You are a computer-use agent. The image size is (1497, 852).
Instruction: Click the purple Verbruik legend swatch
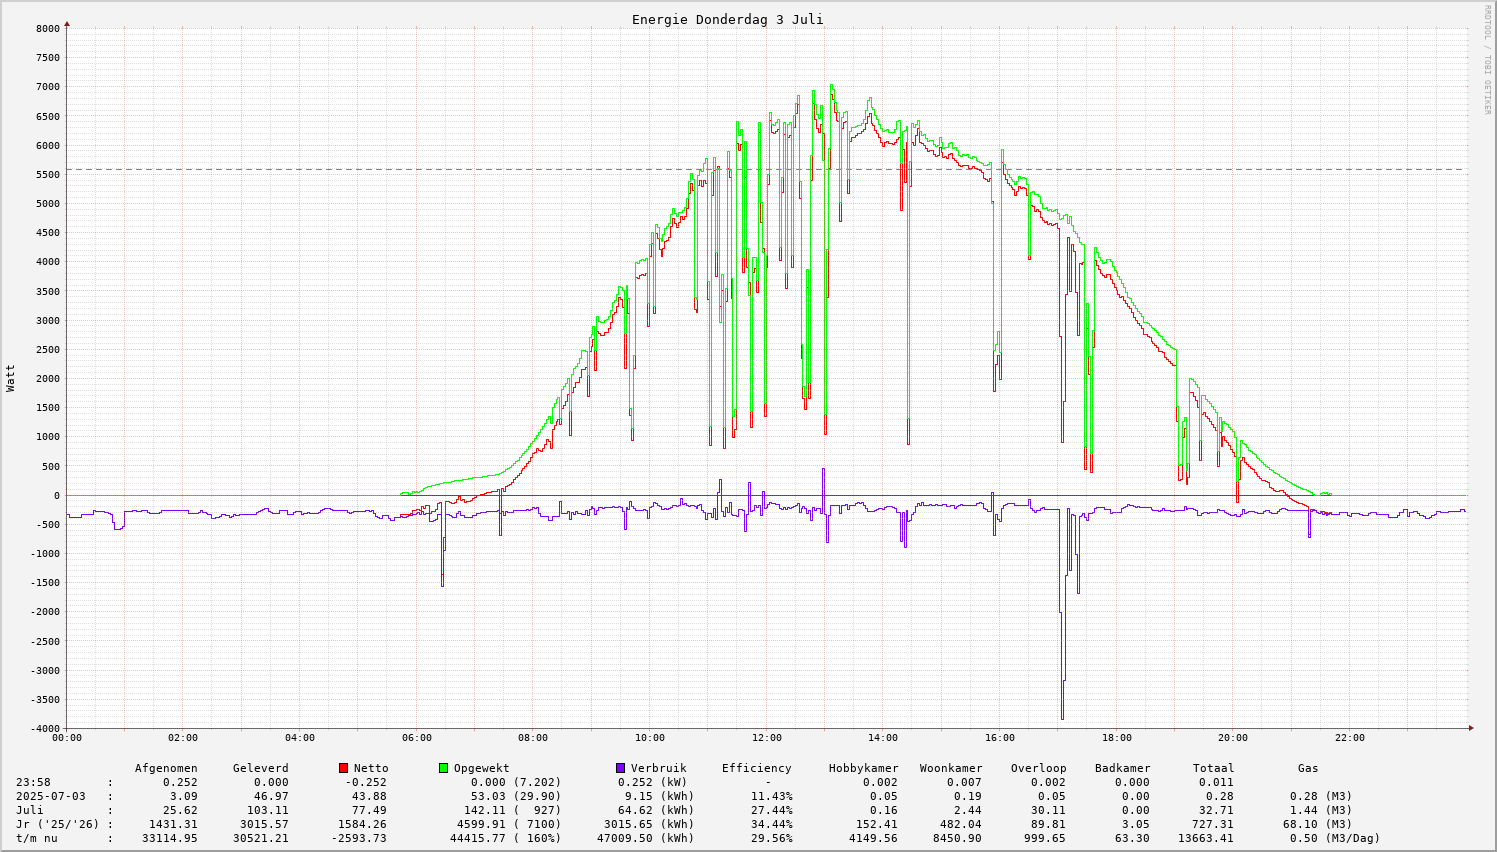621,768
